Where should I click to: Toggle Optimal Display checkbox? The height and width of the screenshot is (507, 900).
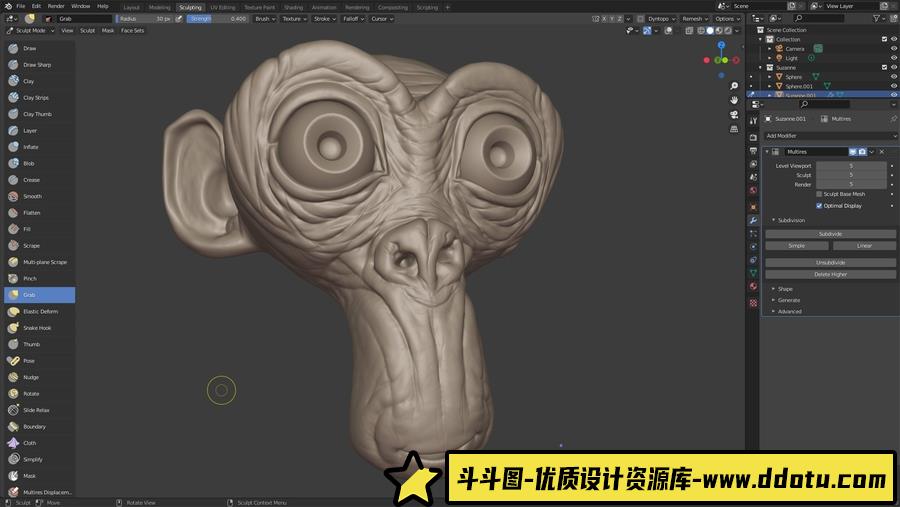click(x=819, y=206)
